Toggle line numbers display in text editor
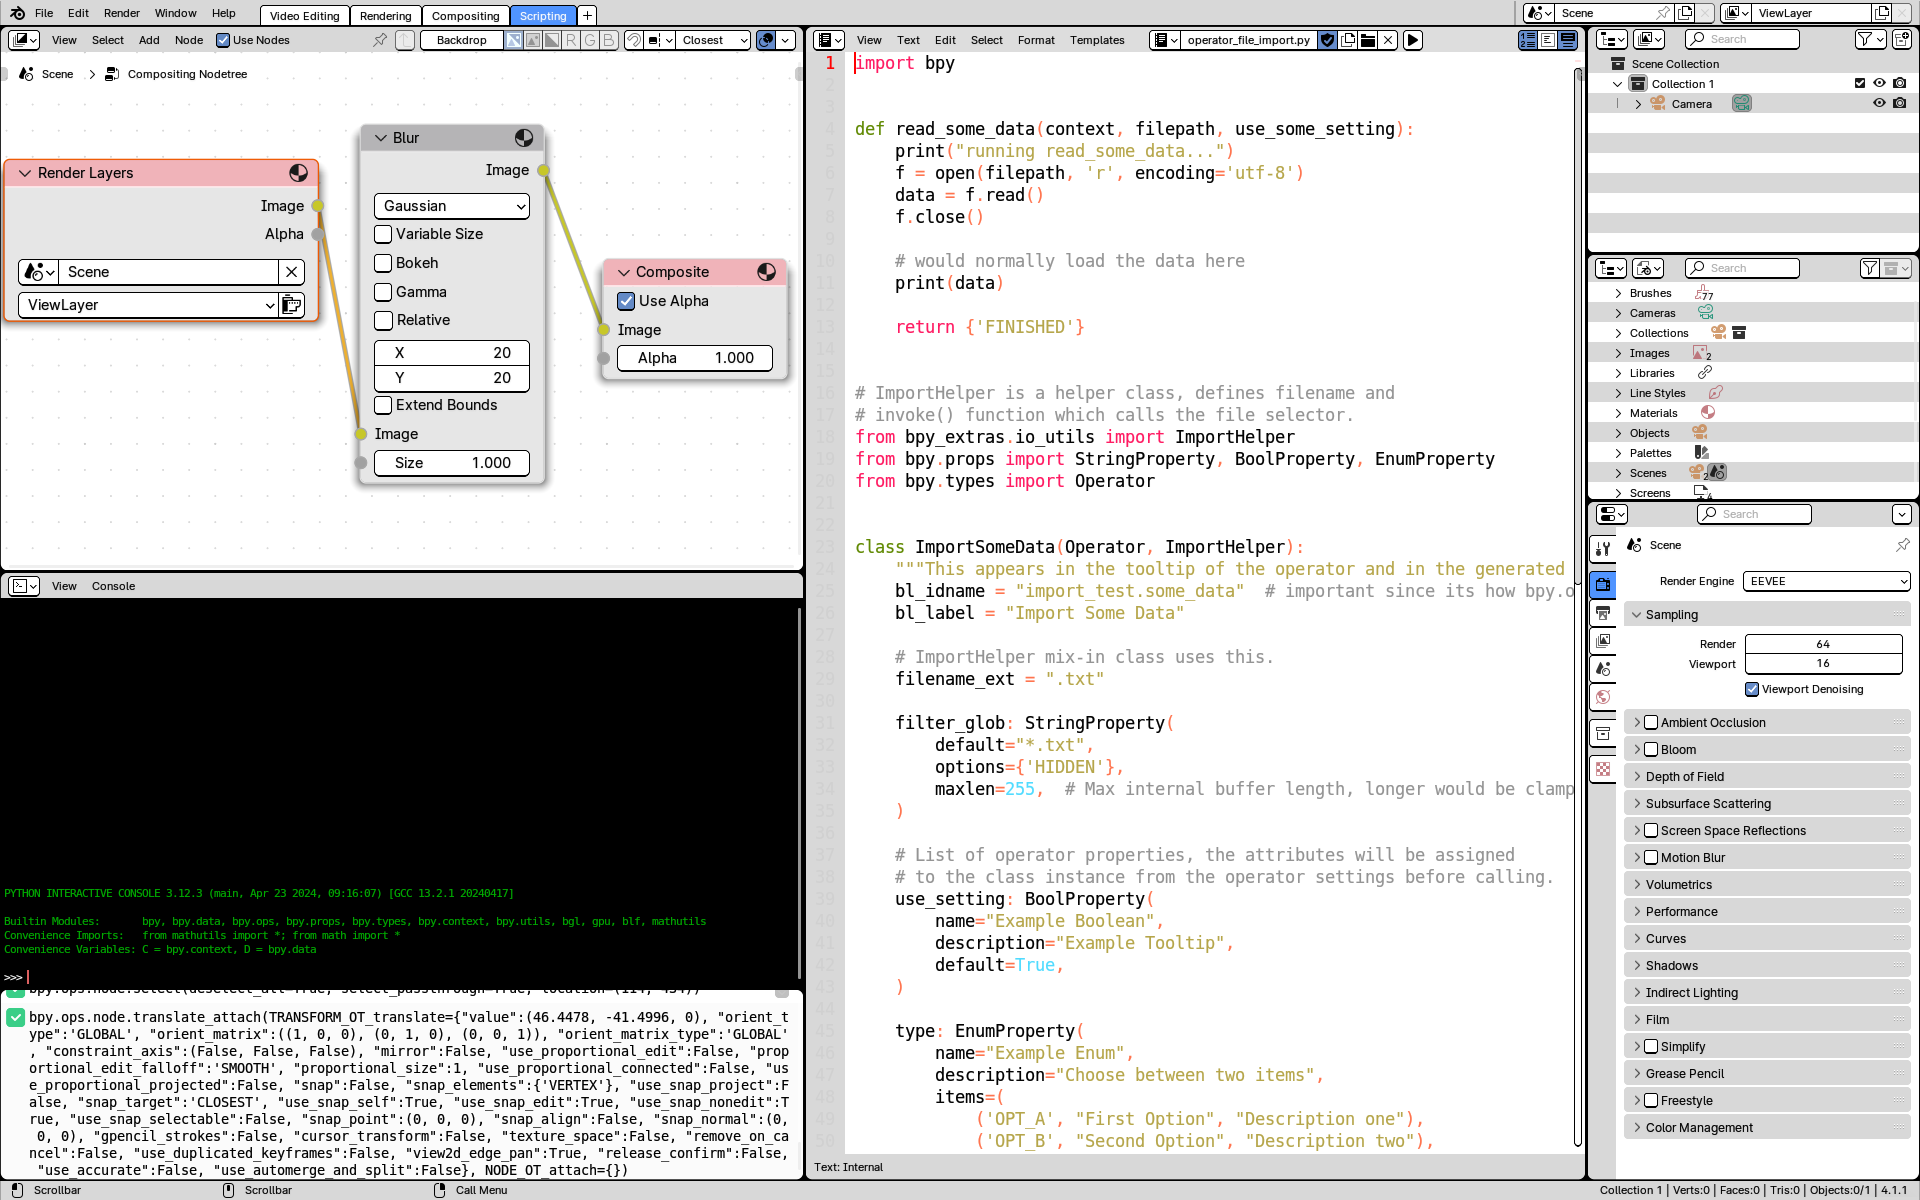1920x1200 pixels. click(1528, 40)
